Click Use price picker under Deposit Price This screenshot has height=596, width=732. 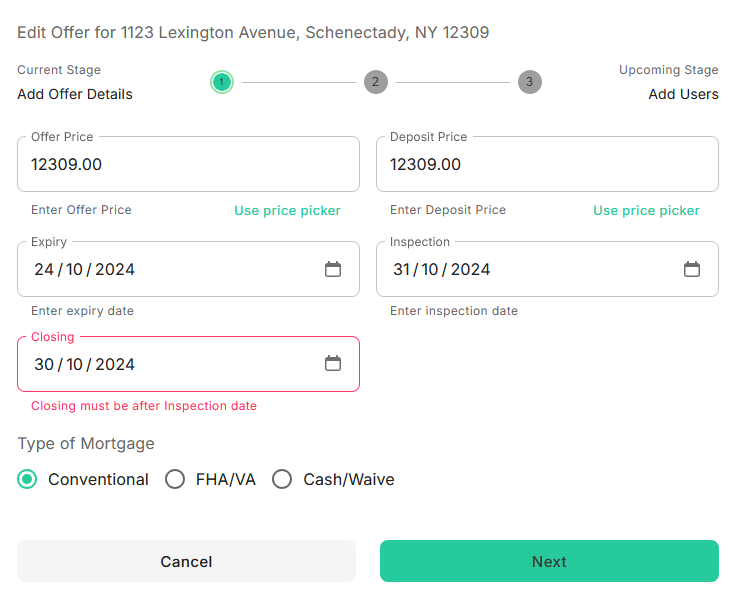point(646,210)
